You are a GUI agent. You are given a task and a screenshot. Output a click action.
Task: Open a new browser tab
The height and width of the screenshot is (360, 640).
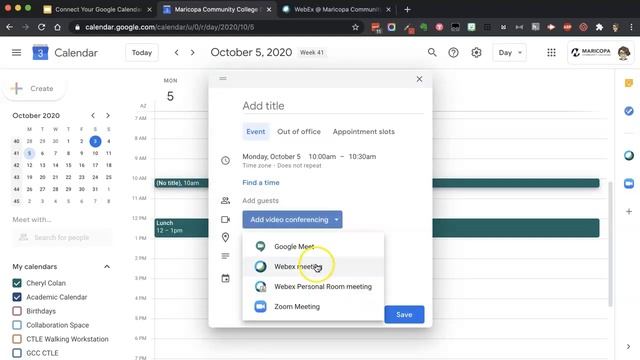(x=407, y=9)
